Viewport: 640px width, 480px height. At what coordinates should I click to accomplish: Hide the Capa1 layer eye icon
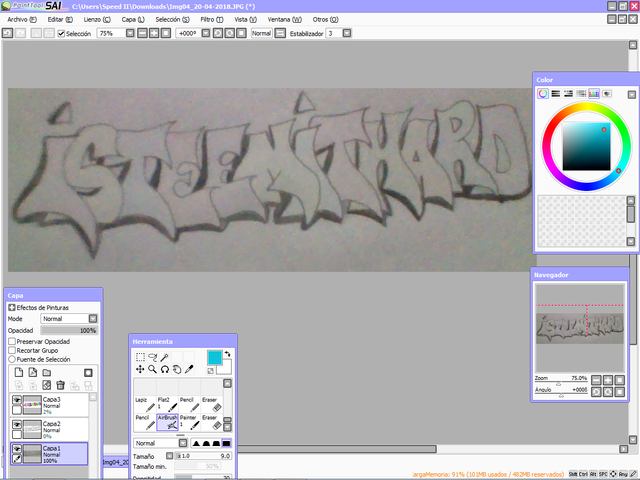coord(17,449)
